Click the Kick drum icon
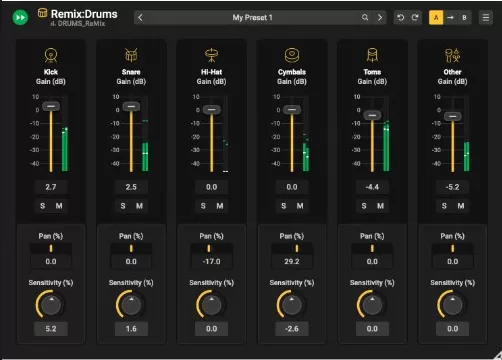The height and width of the screenshot is (360, 502). 51,55
